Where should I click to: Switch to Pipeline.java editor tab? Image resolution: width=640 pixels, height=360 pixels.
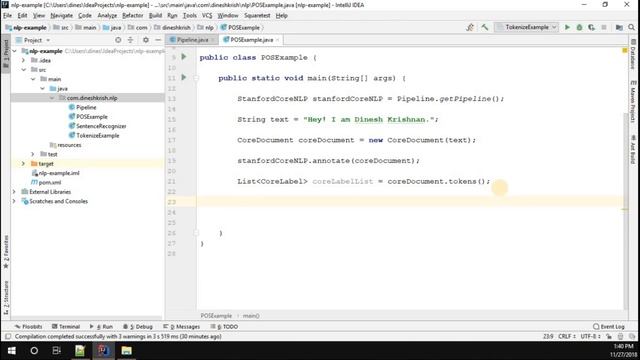(192, 40)
